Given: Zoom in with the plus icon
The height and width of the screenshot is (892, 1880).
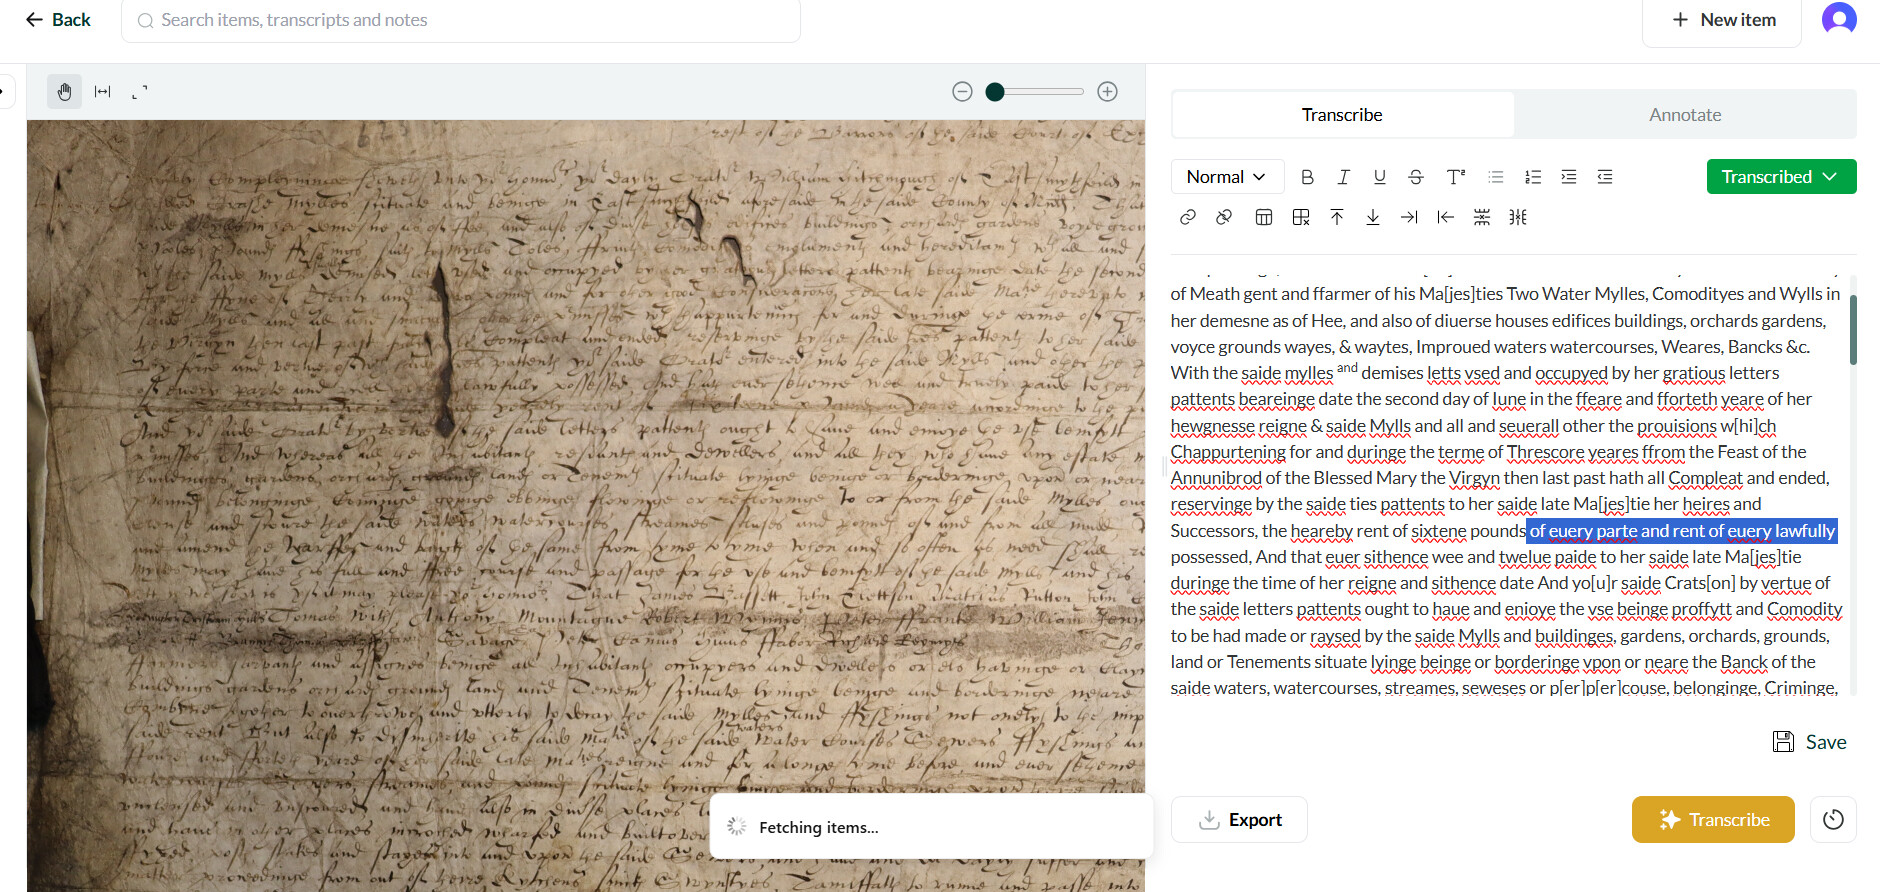Looking at the screenshot, I should coord(1107,92).
